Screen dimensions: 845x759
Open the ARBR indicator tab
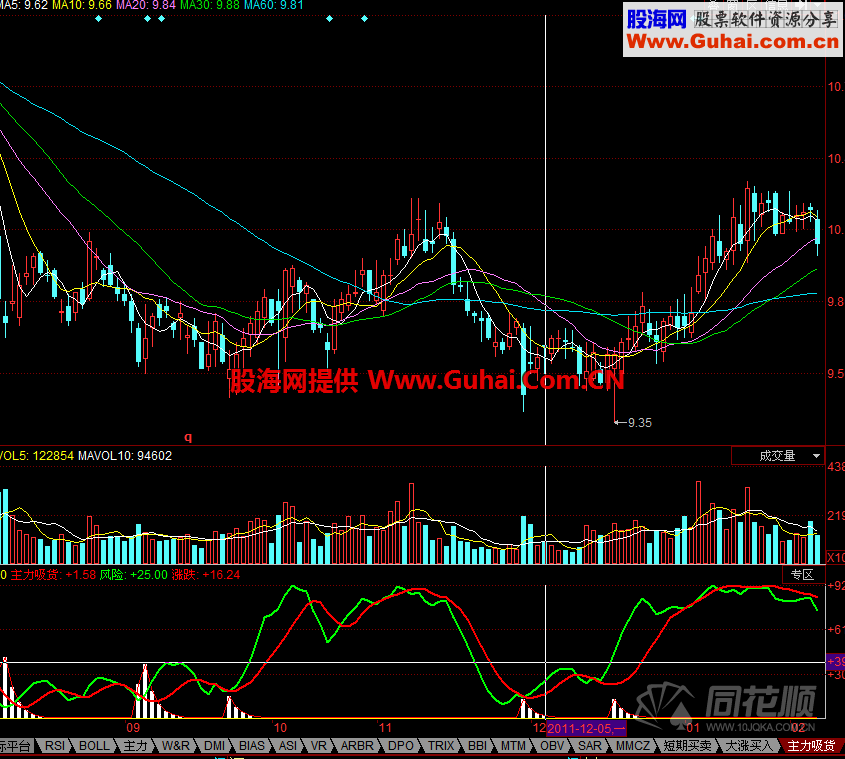point(357,746)
